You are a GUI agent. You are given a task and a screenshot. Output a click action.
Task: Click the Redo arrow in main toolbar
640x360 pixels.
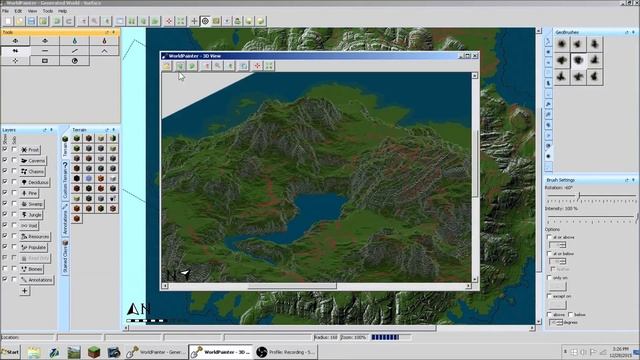coord(69,21)
